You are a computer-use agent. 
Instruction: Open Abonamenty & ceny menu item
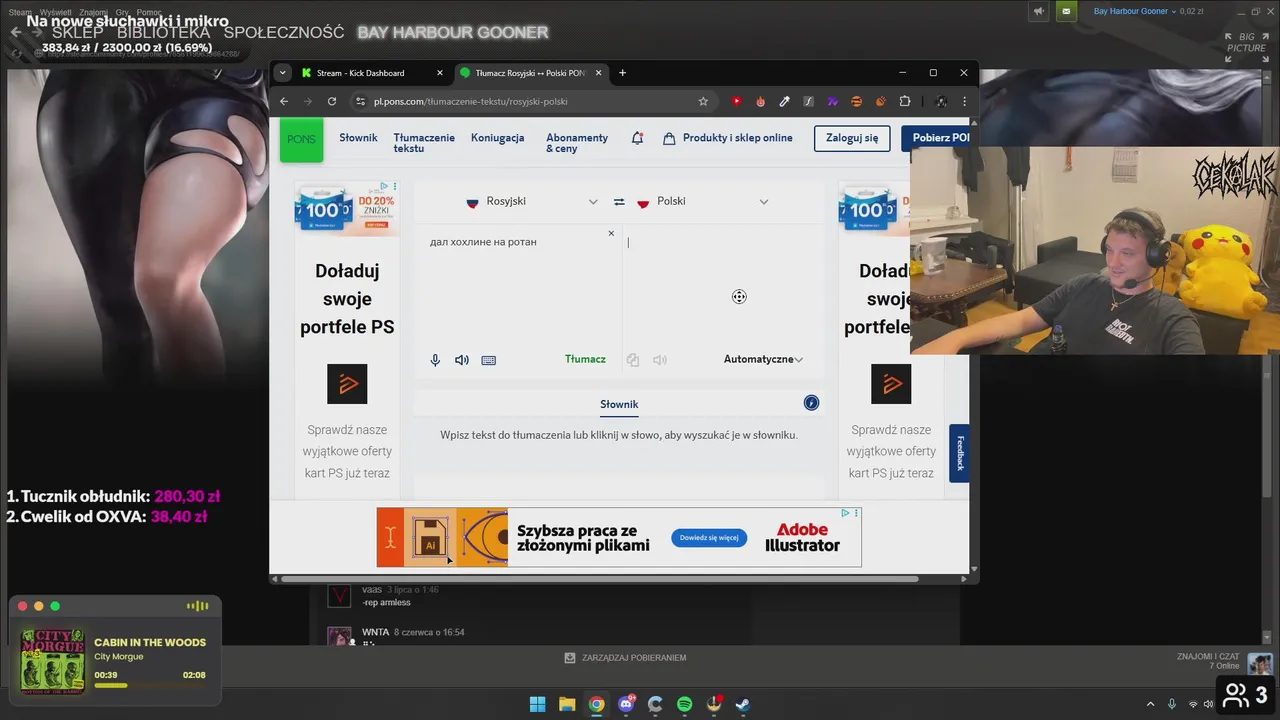pyautogui.click(x=577, y=143)
